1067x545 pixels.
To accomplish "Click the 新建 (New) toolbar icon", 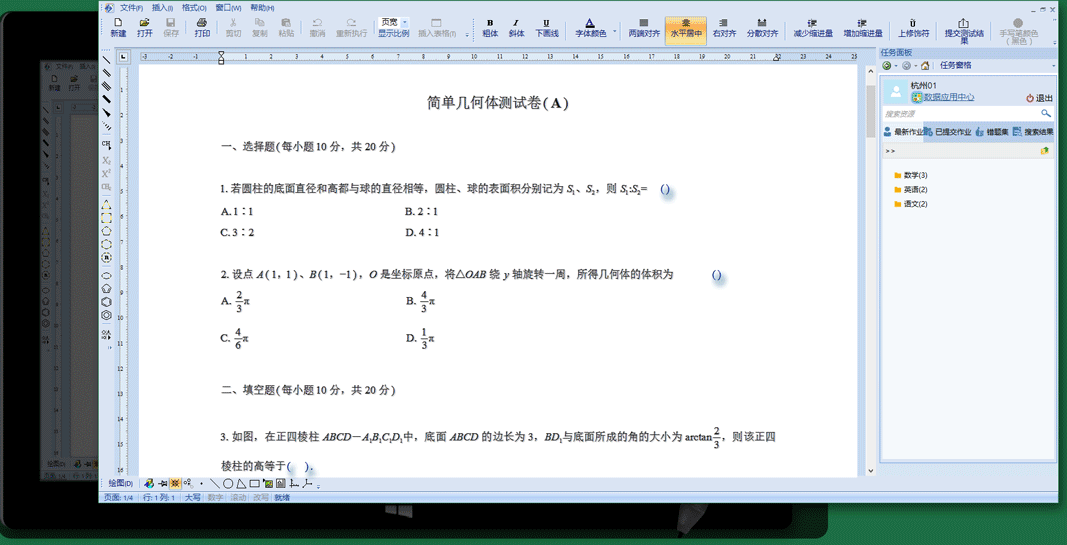I will point(118,27).
